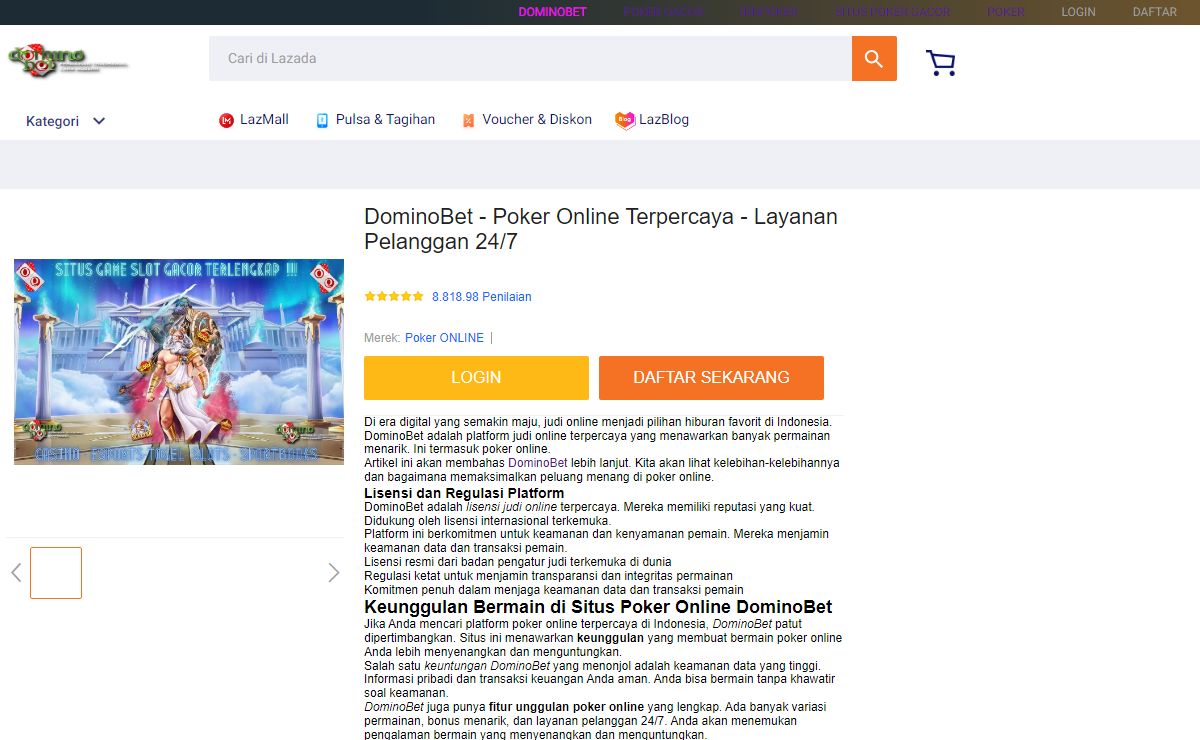
Task: Open the shopping cart icon
Action: 940,63
